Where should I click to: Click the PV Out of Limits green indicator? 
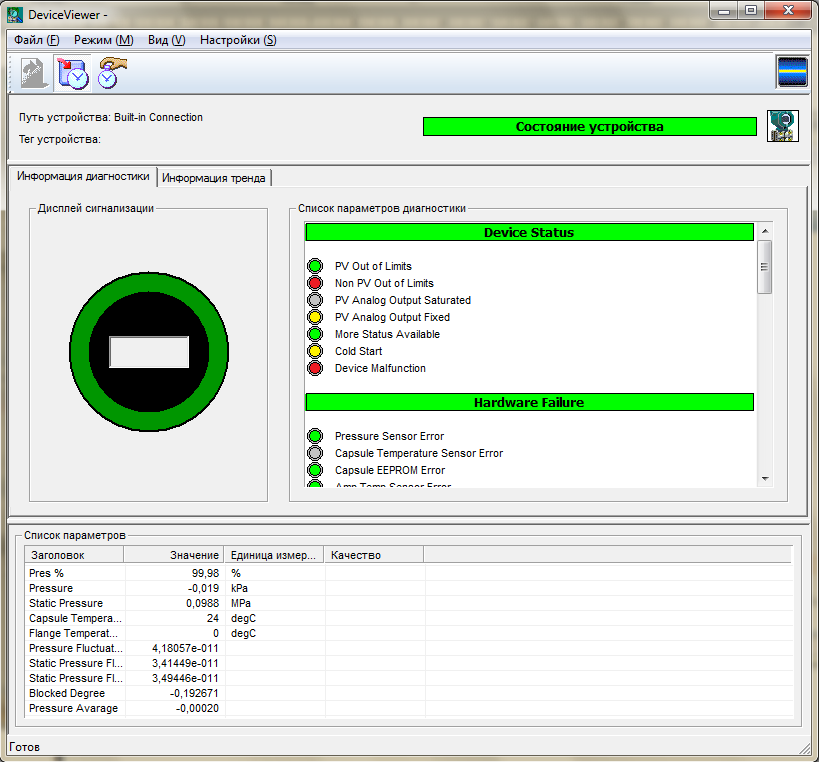tap(315, 267)
